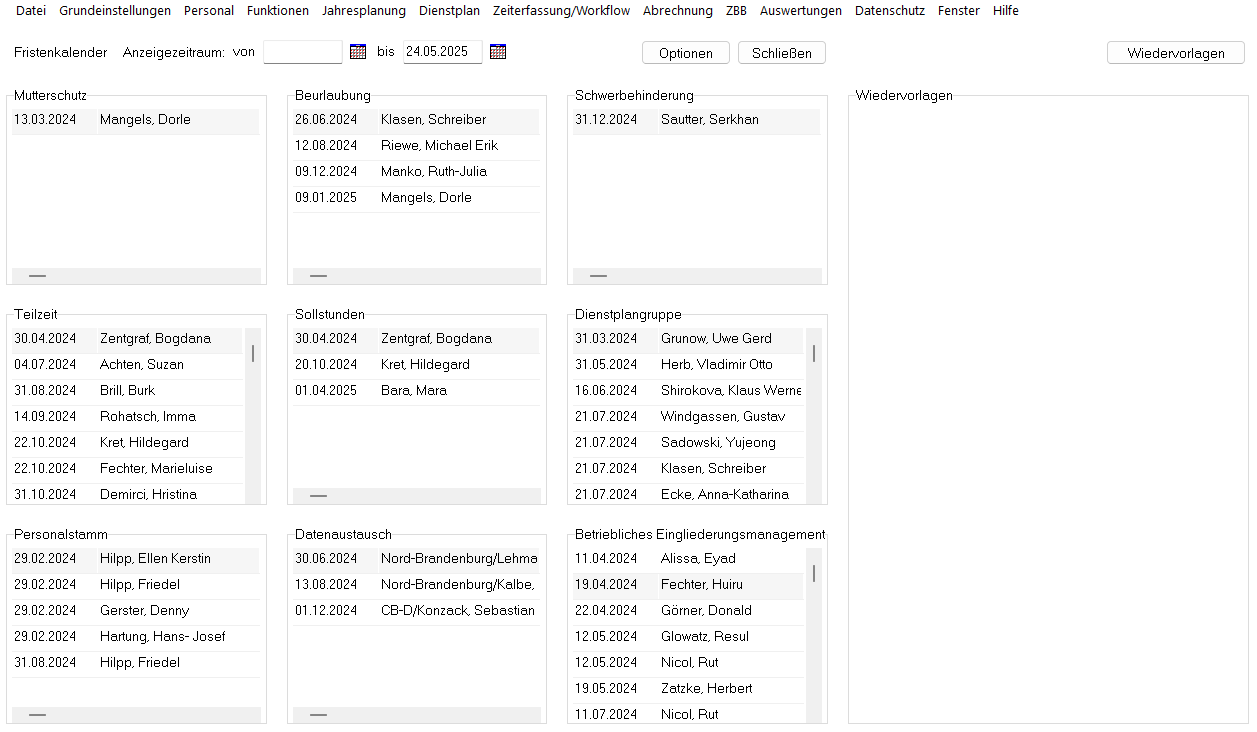Open the calendar picker beside the 'von' date field
Viewport: 1257px width, 732px height.
[x=358, y=52]
